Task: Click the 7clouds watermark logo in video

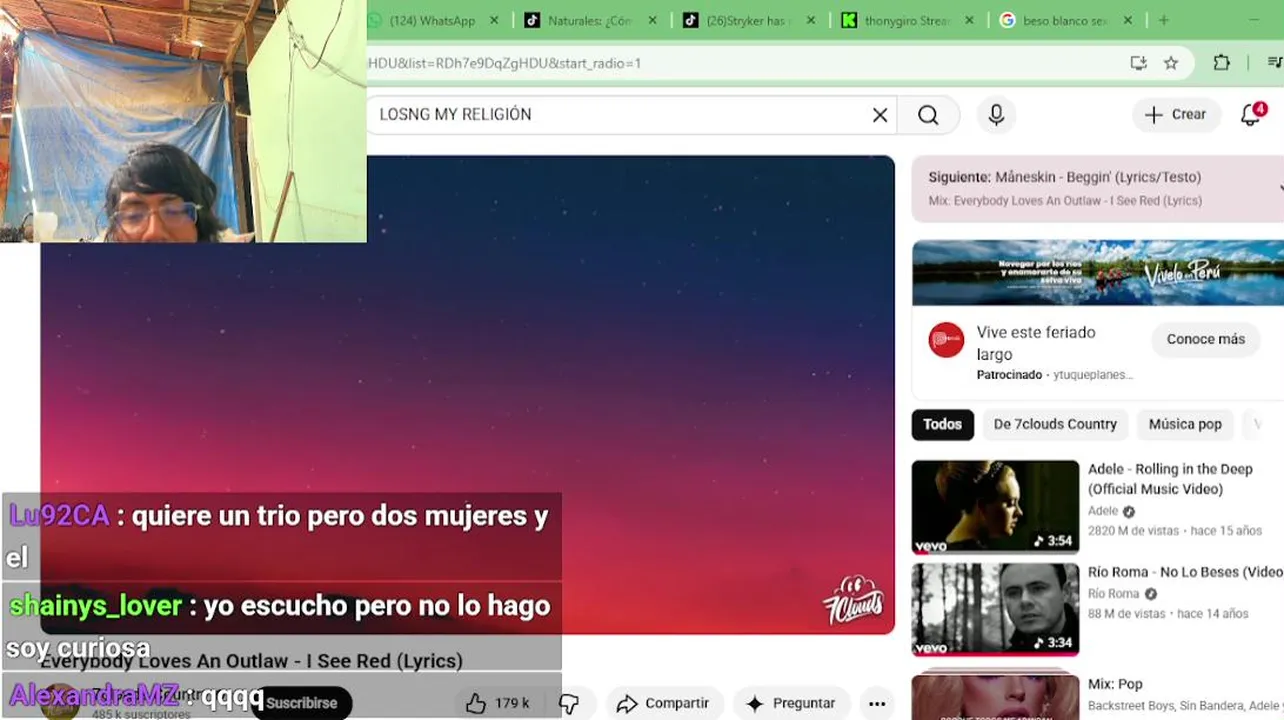Action: (x=853, y=600)
